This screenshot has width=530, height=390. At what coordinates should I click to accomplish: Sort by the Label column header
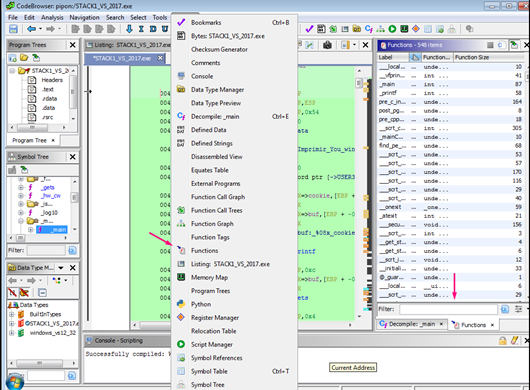click(x=393, y=57)
